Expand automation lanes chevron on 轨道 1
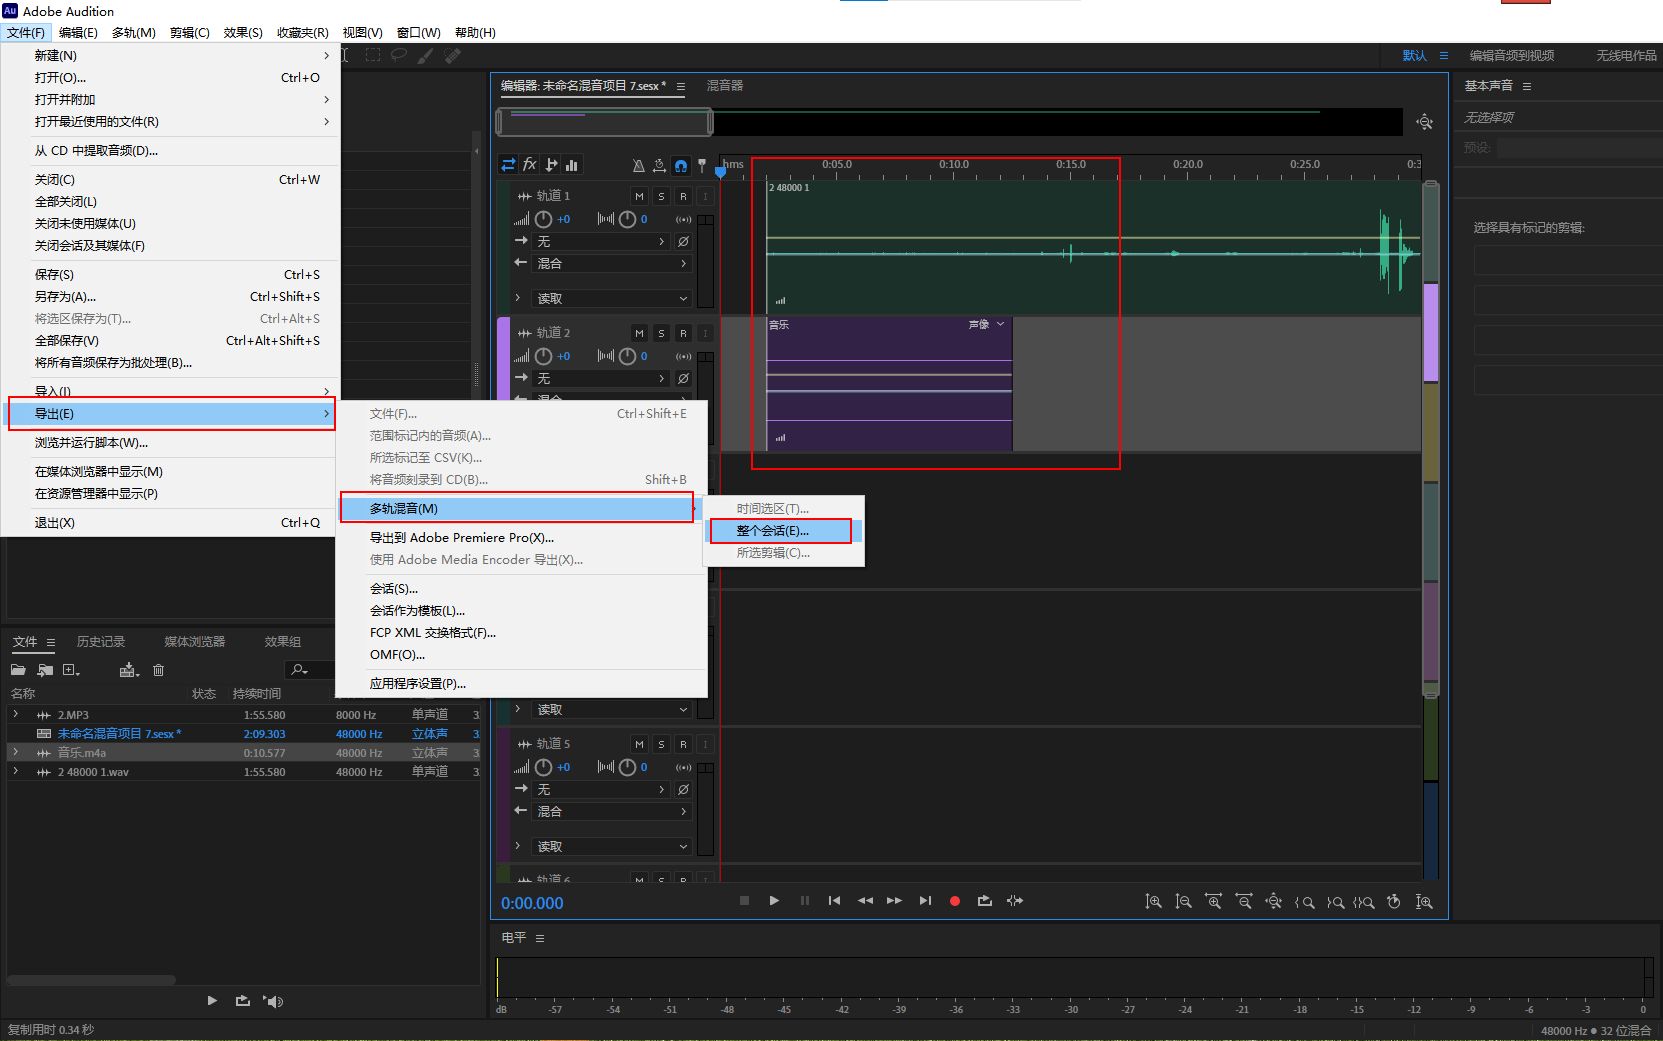 (x=517, y=298)
